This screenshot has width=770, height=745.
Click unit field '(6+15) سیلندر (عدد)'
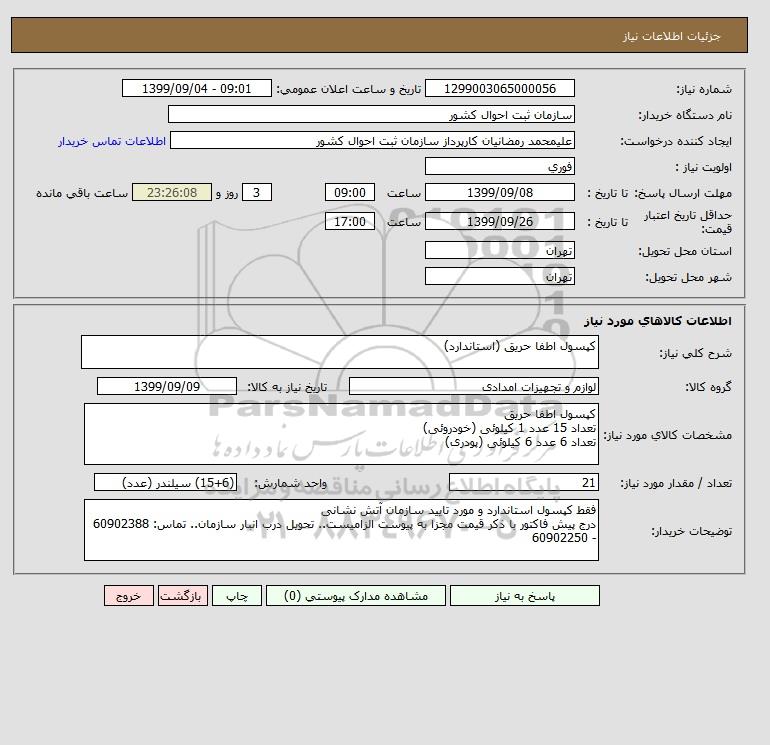tap(165, 483)
